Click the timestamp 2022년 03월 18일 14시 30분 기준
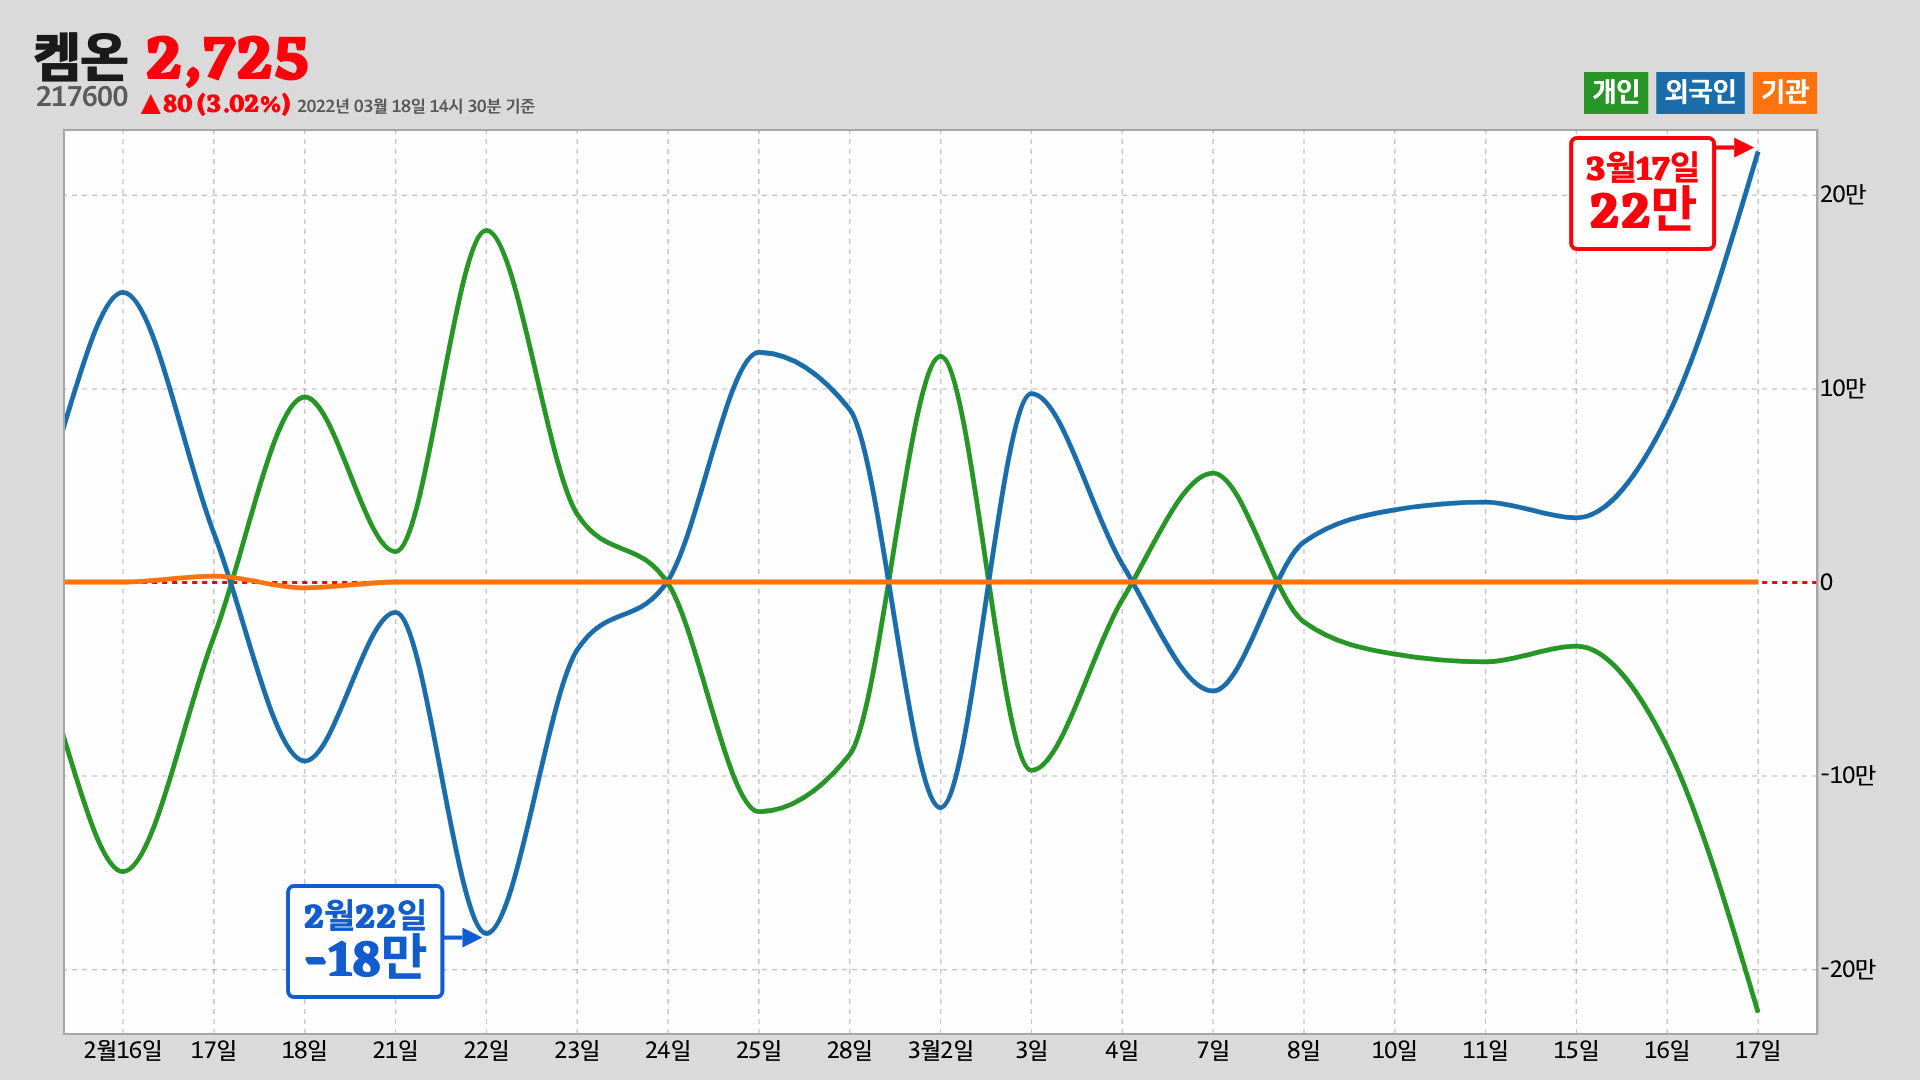1920x1080 pixels. 416,106
